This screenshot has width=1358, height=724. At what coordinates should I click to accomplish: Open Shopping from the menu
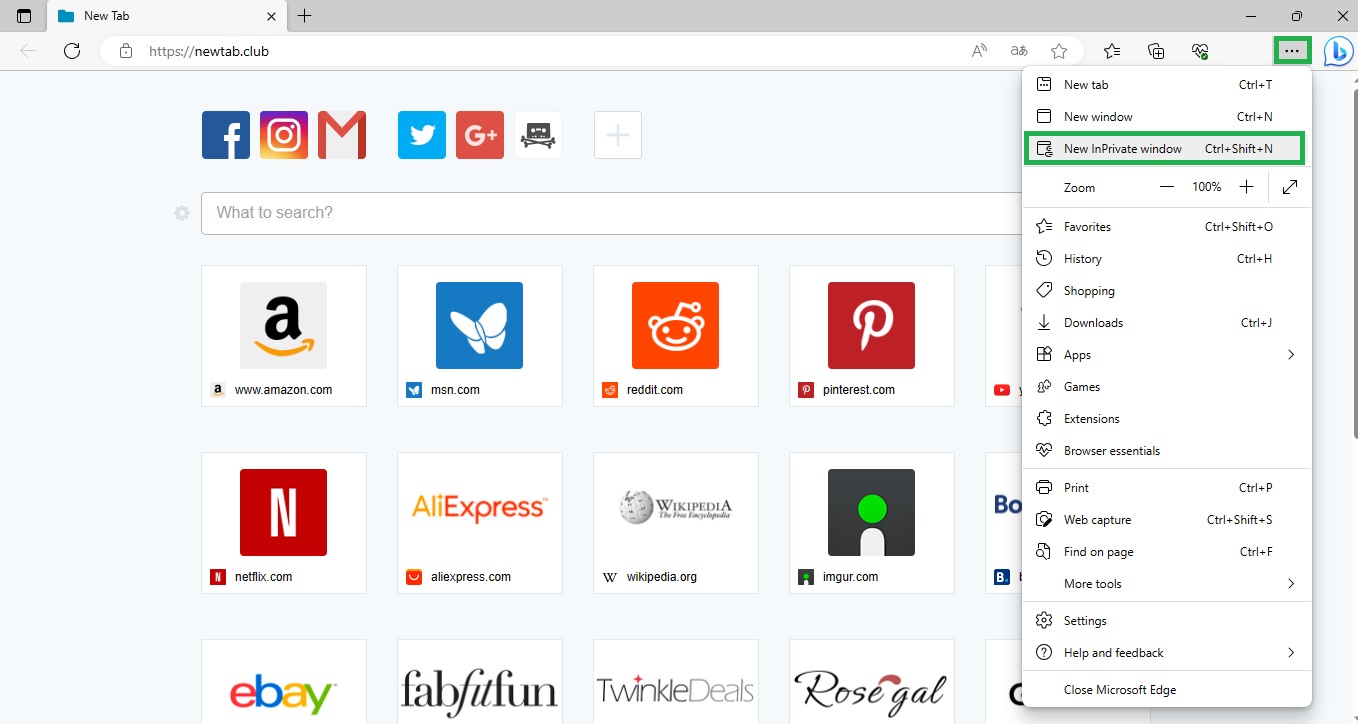click(x=1167, y=291)
